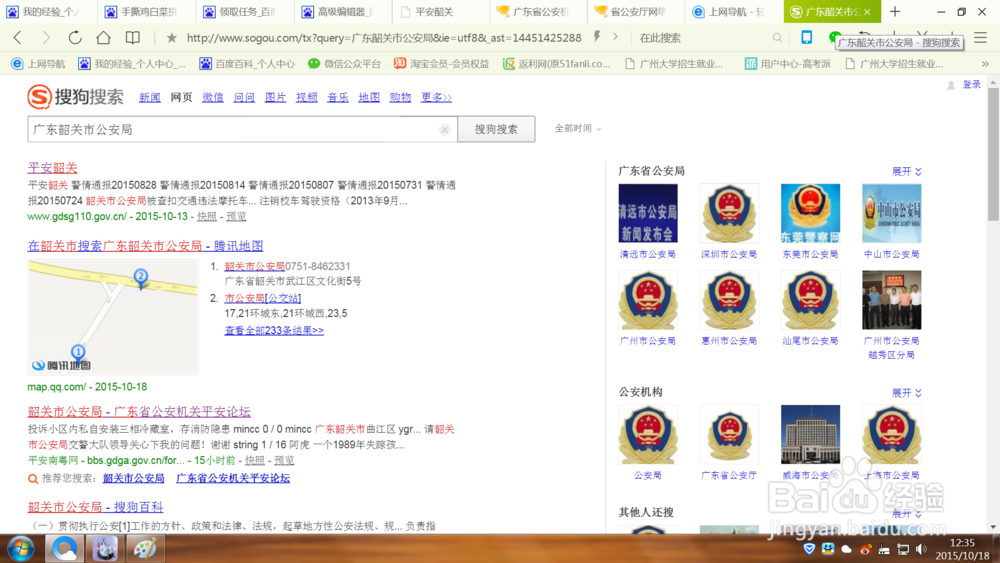This screenshot has height=563, width=1000.
Task: Open 快照 for 平安韶关 result
Action: point(207,217)
